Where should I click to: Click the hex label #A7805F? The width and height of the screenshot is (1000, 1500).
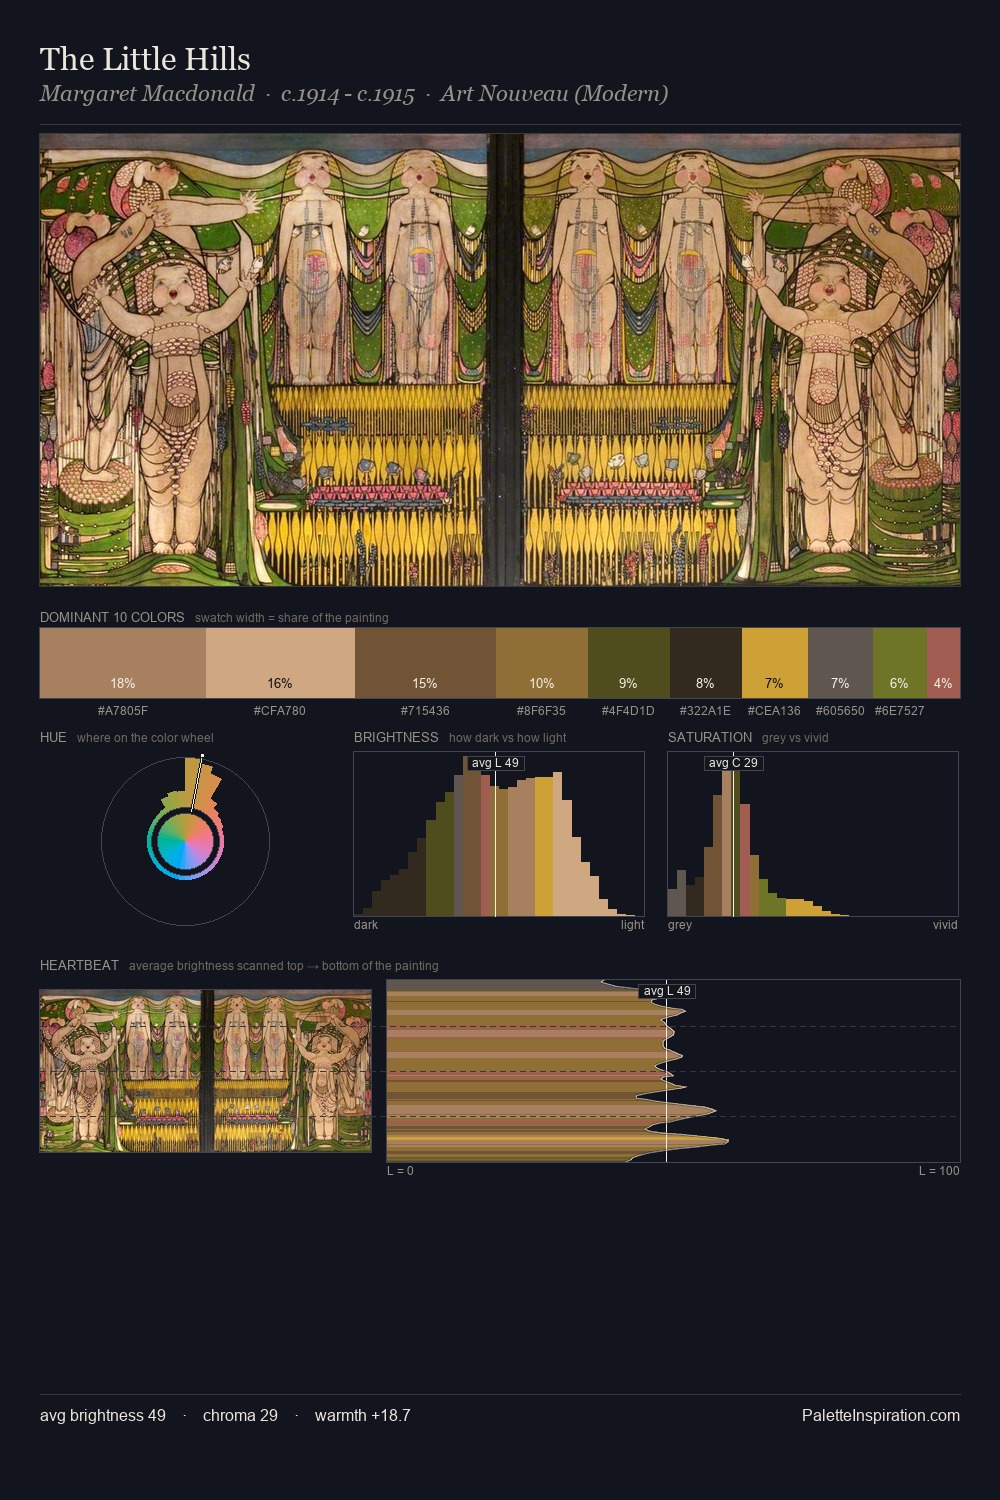(x=123, y=711)
